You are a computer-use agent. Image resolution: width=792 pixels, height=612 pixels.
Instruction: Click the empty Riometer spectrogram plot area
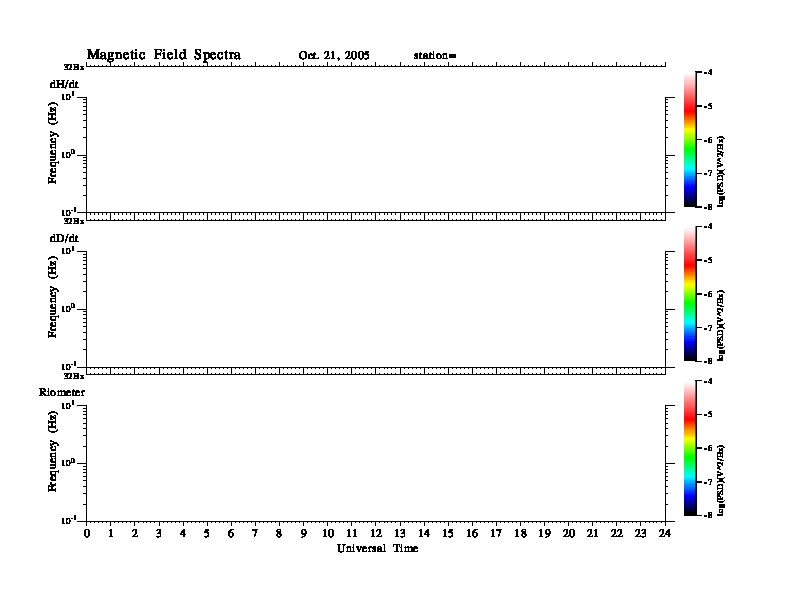click(x=376, y=463)
